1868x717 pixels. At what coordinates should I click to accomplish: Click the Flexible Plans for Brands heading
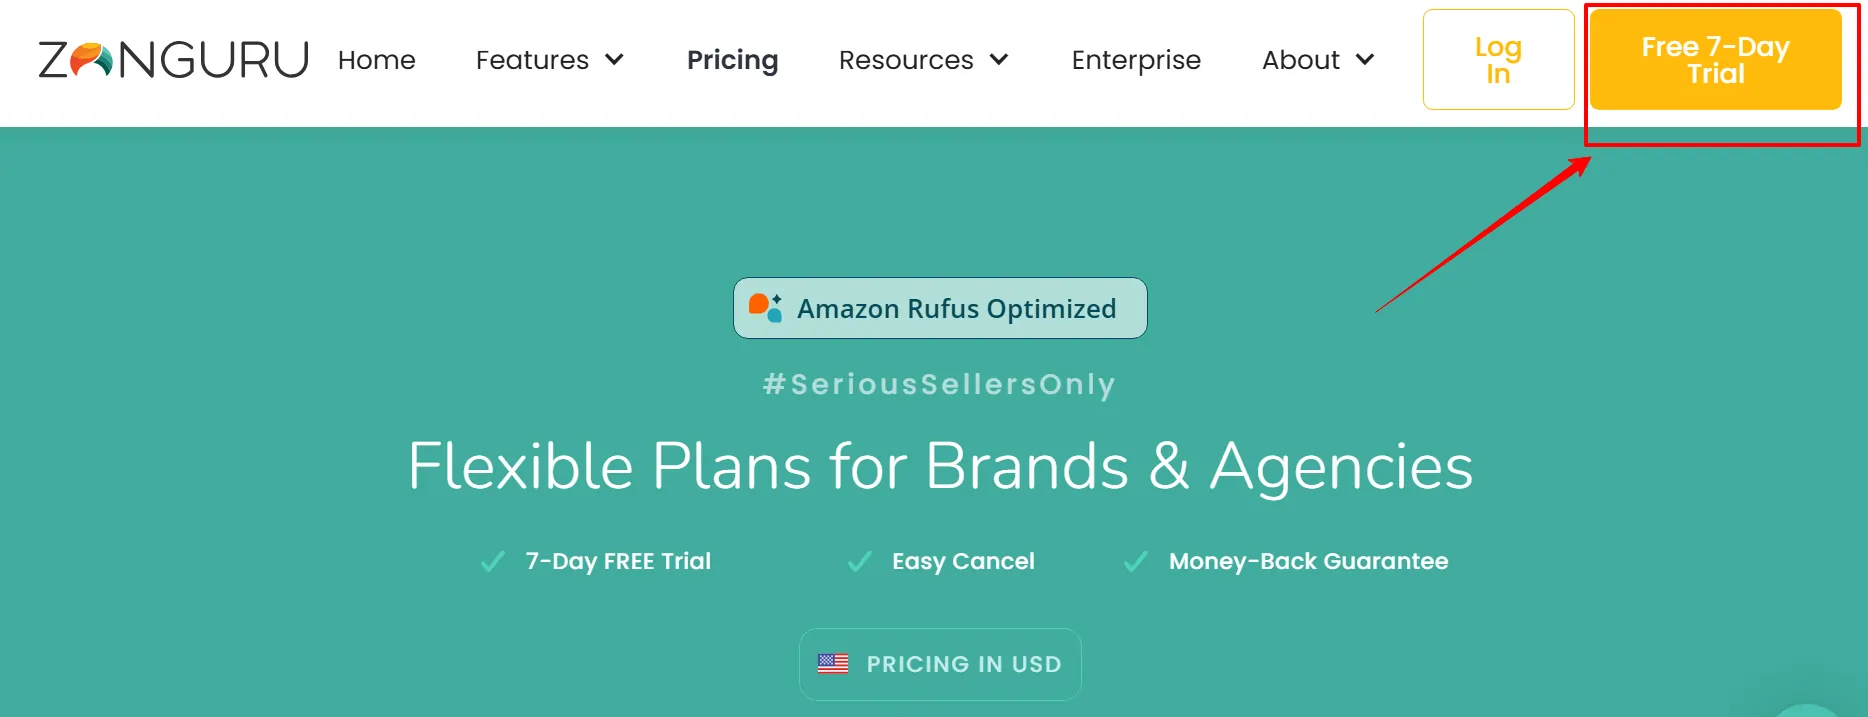pos(940,466)
